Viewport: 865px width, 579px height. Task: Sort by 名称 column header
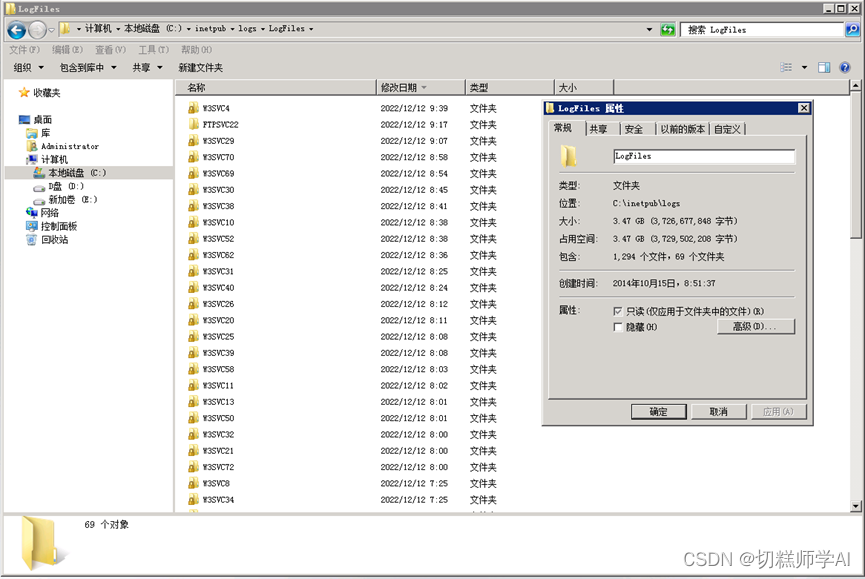(x=275, y=88)
